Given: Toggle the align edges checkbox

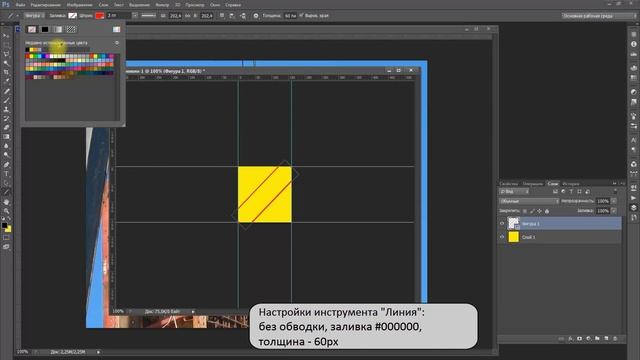Looking at the screenshot, I should pos(302,16).
